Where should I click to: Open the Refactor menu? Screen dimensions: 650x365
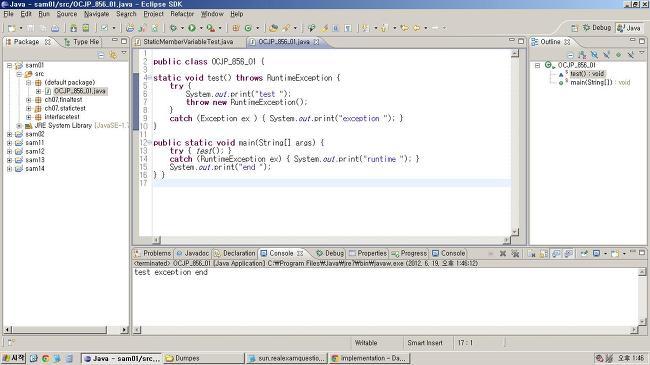[x=182, y=14]
